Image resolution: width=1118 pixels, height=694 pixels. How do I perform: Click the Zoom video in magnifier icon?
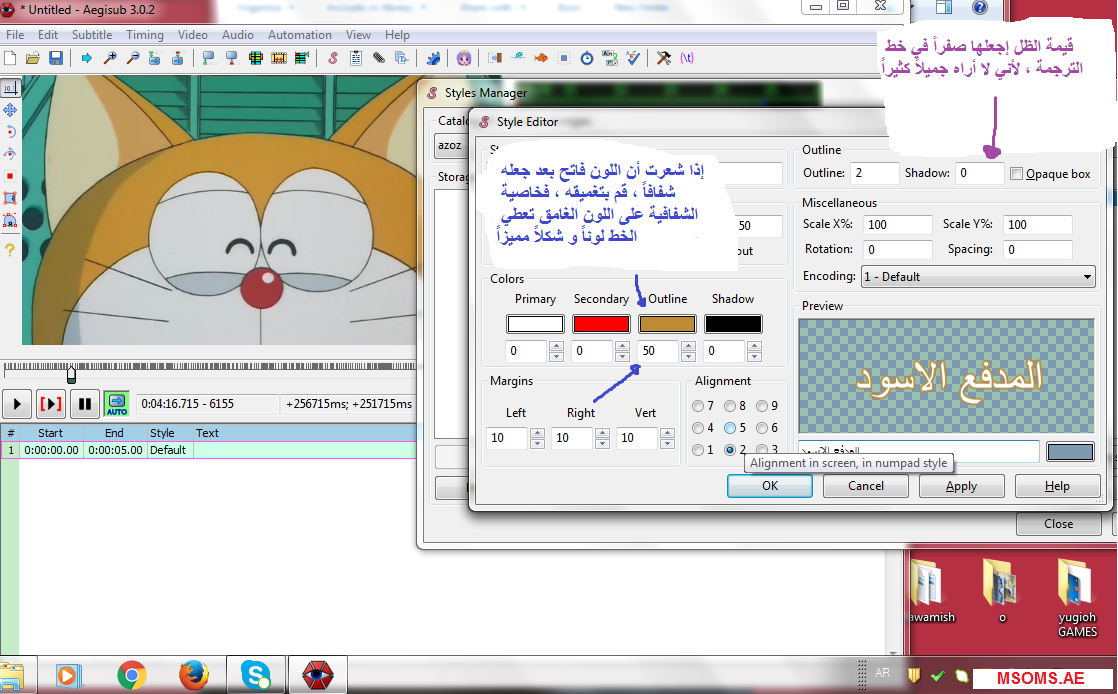tap(110, 58)
